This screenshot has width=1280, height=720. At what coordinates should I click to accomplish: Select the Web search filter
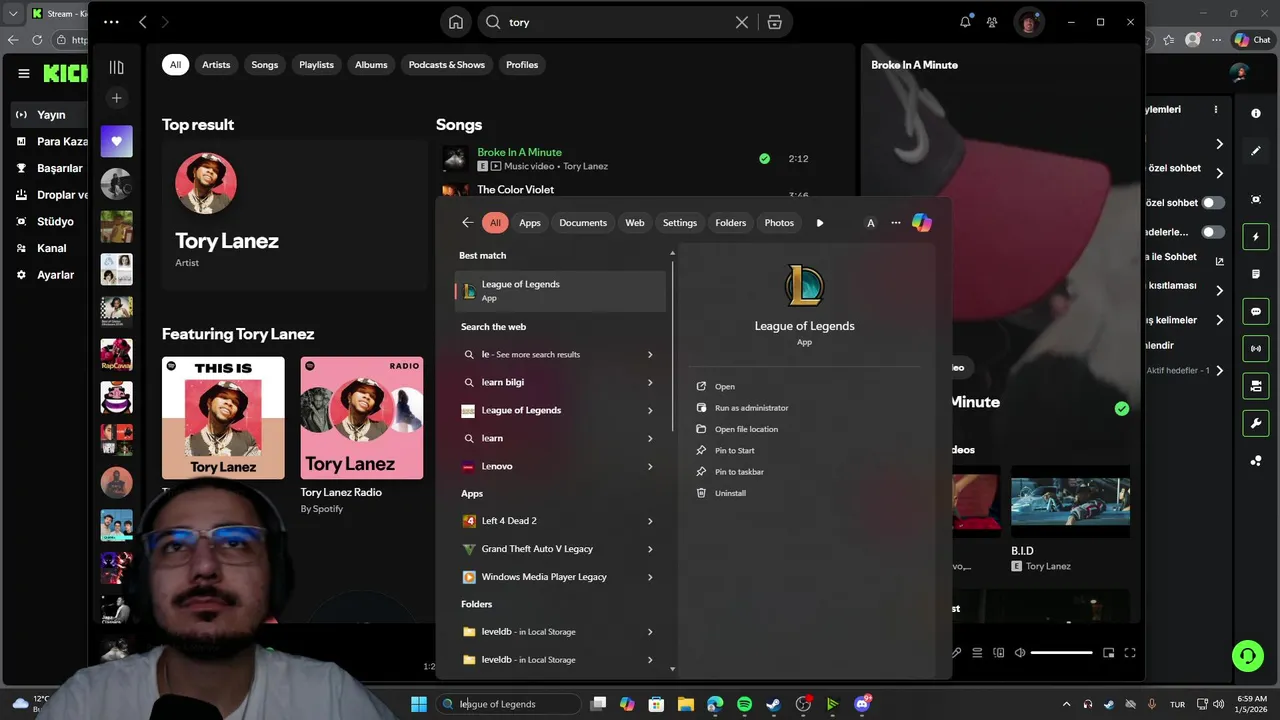click(x=635, y=223)
